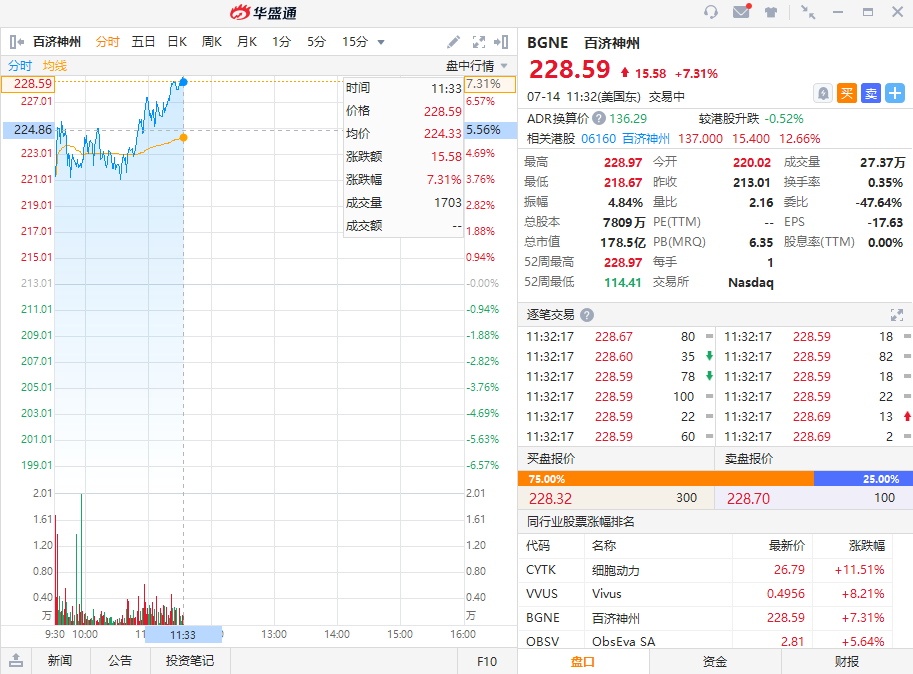Select the 财报 financial reports tab
This screenshot has width=913, height=674.
coord(847,662)
